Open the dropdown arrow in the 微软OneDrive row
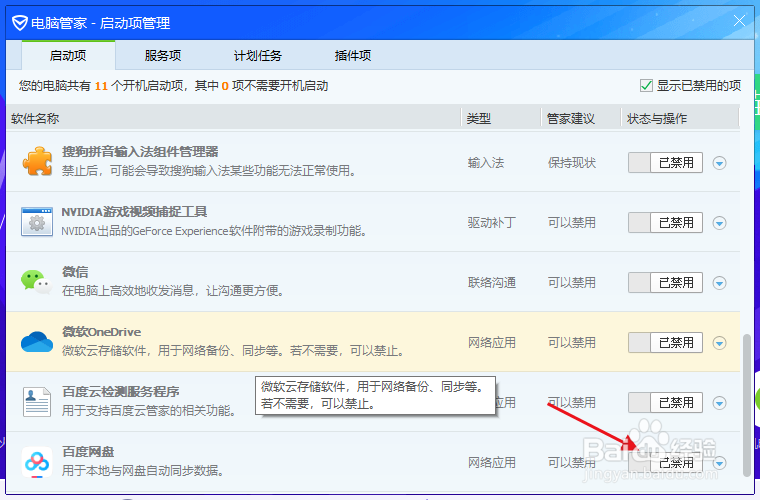This screenshot has width=760, height=500. (719, 343)
